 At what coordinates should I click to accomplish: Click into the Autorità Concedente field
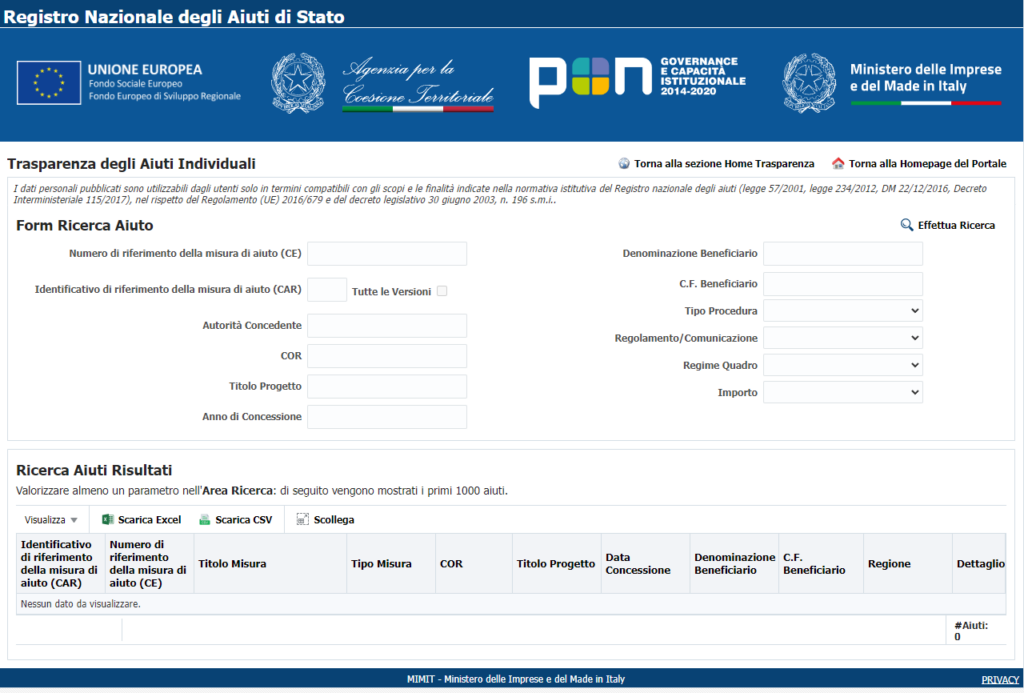pyautogui.click(x=387, y=325)
